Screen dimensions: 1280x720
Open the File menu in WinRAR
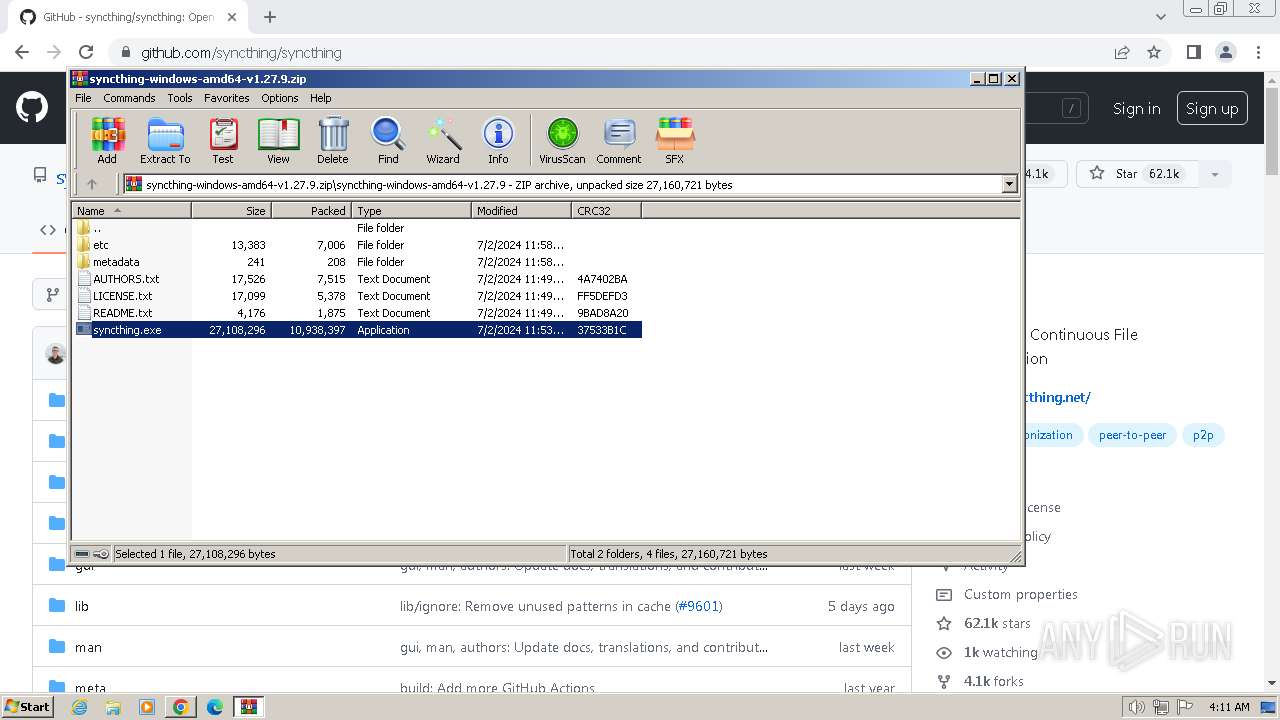(83, 98)
